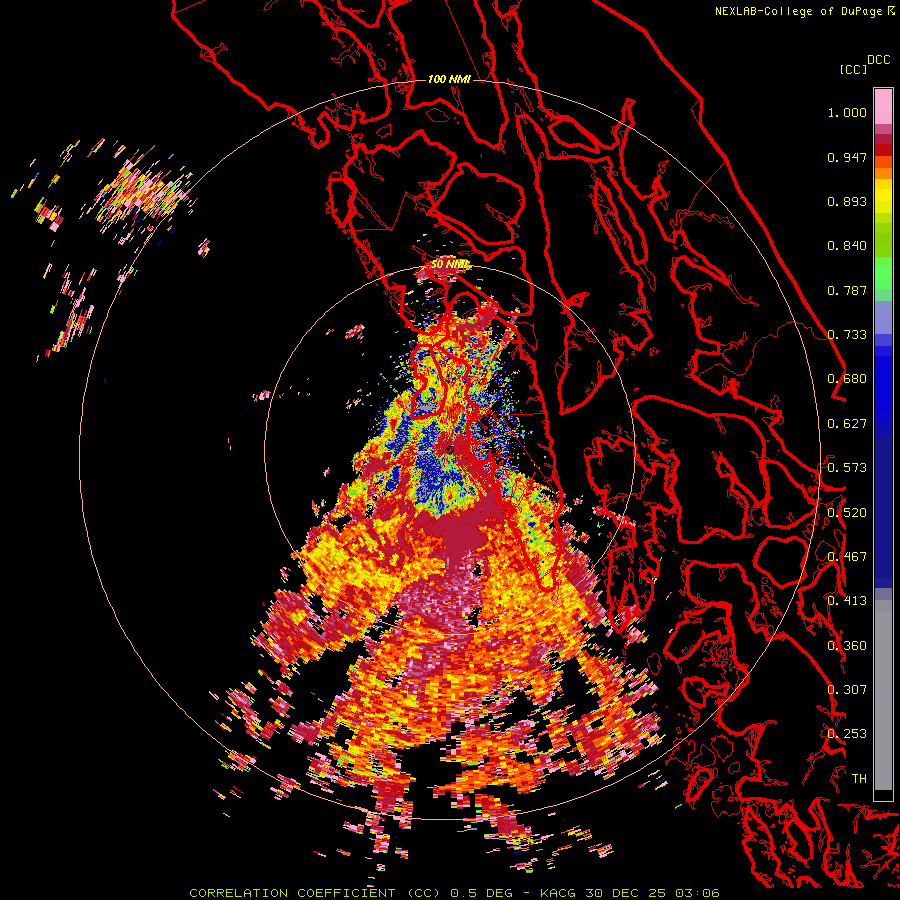This screenshot has height=900, width=900.
Task: Click the DCC product label
Action: 879,60
